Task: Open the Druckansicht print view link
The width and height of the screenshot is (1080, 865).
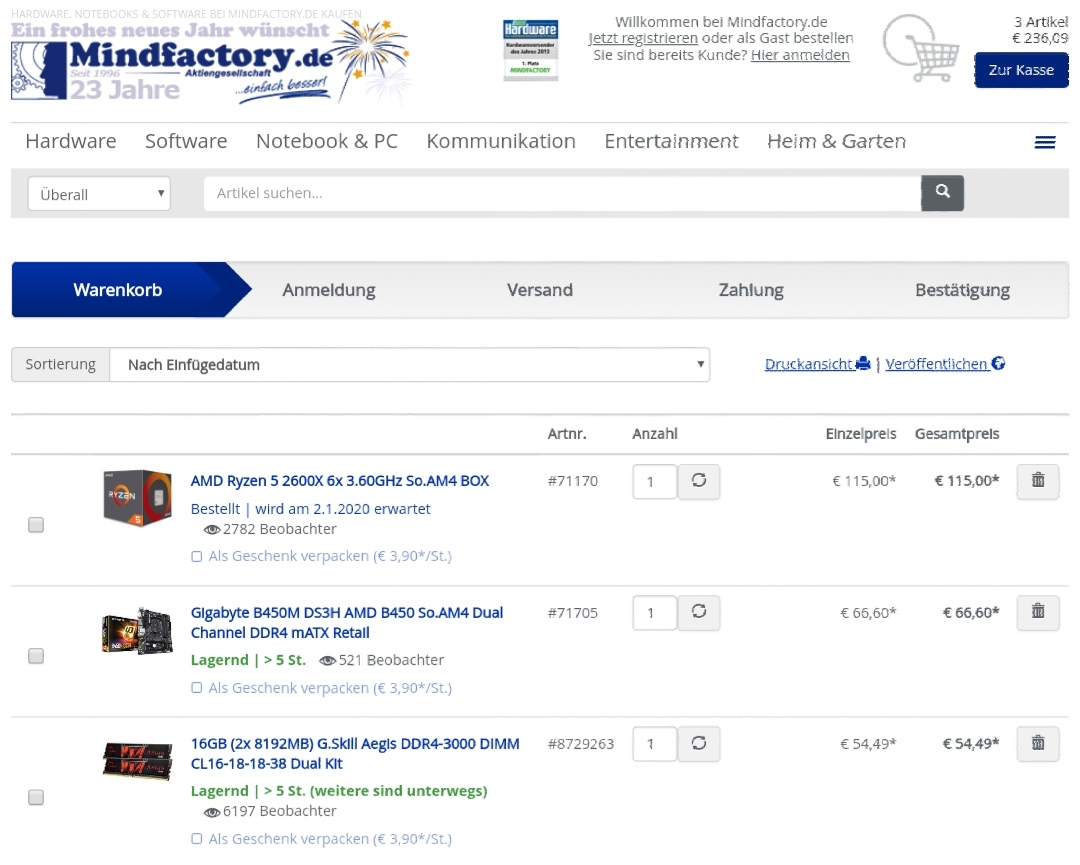Action: coord(818,364)
